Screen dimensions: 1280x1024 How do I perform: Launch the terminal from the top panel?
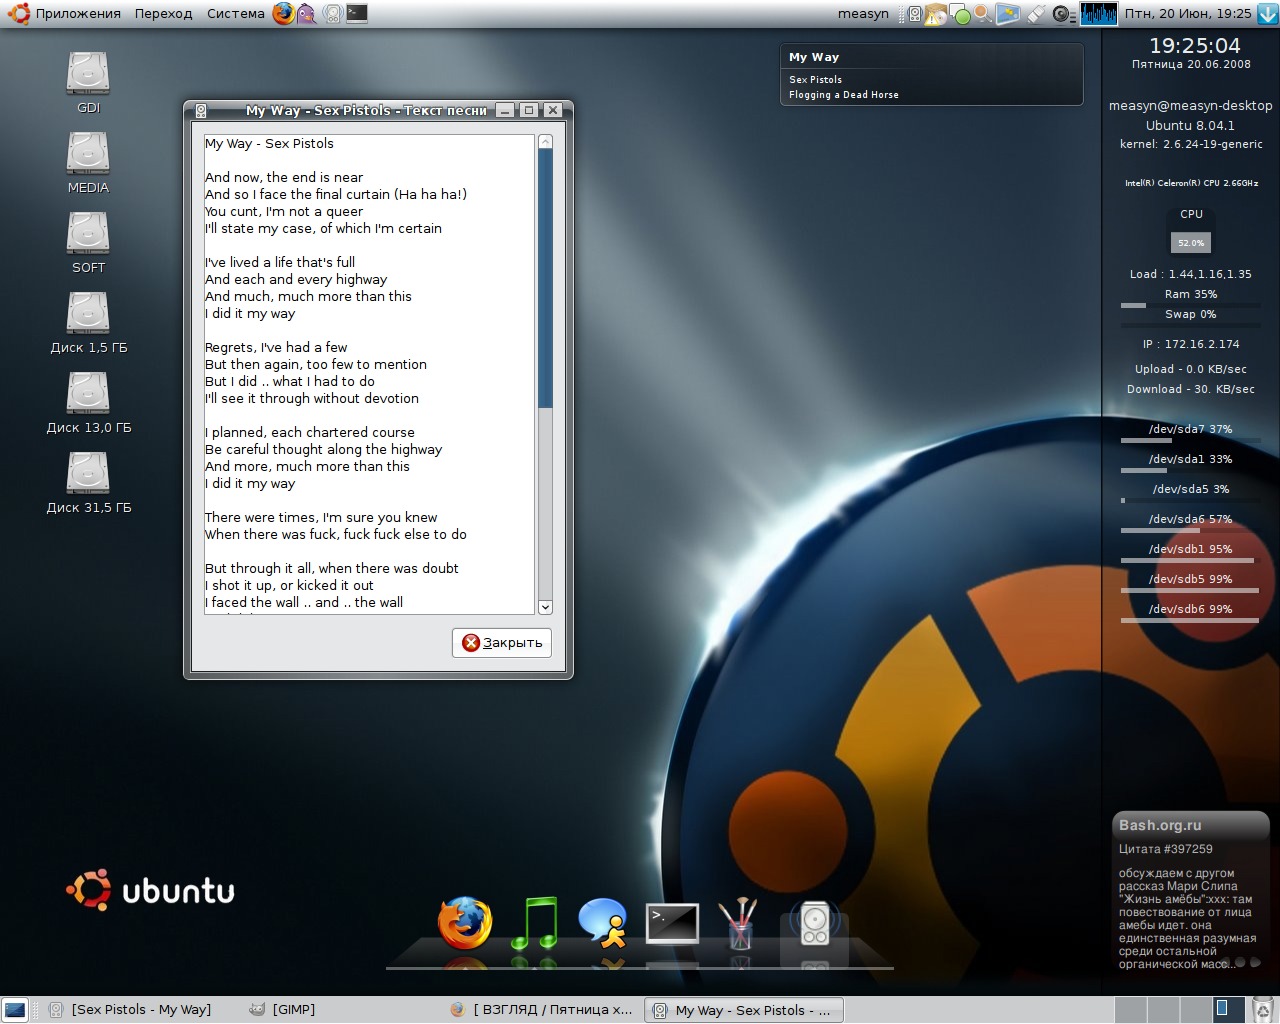(357, 13)
